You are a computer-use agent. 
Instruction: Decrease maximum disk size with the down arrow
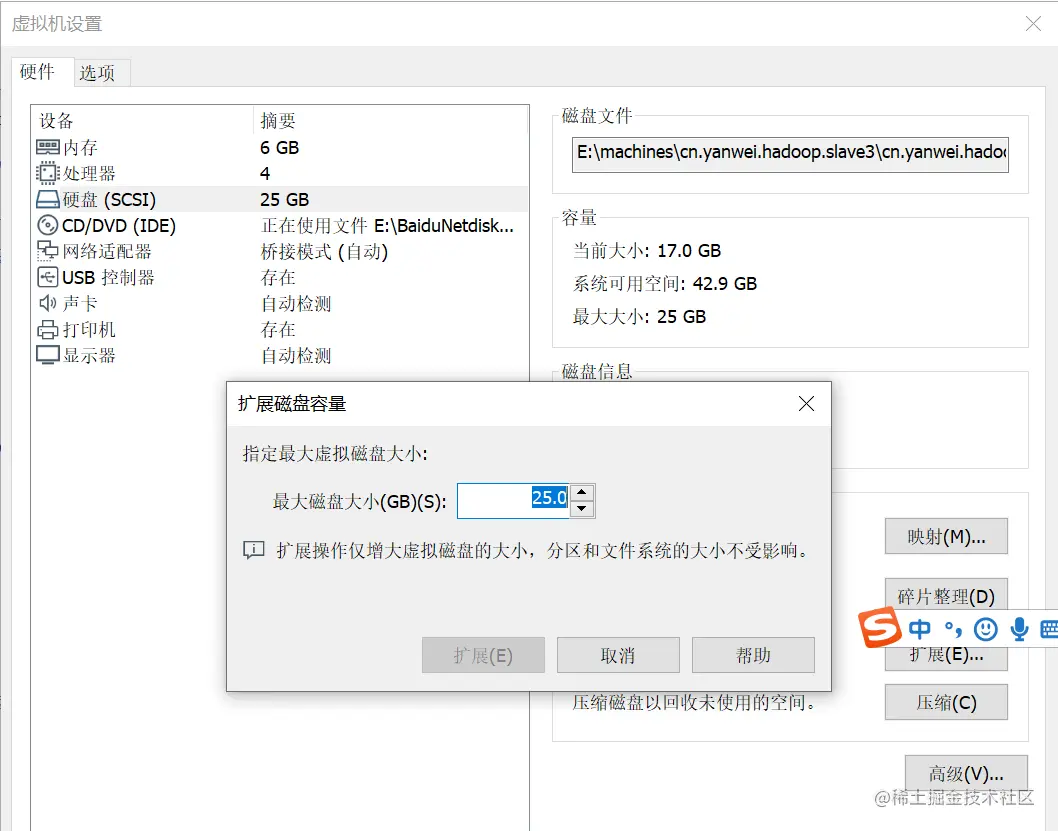pos(582,508)
